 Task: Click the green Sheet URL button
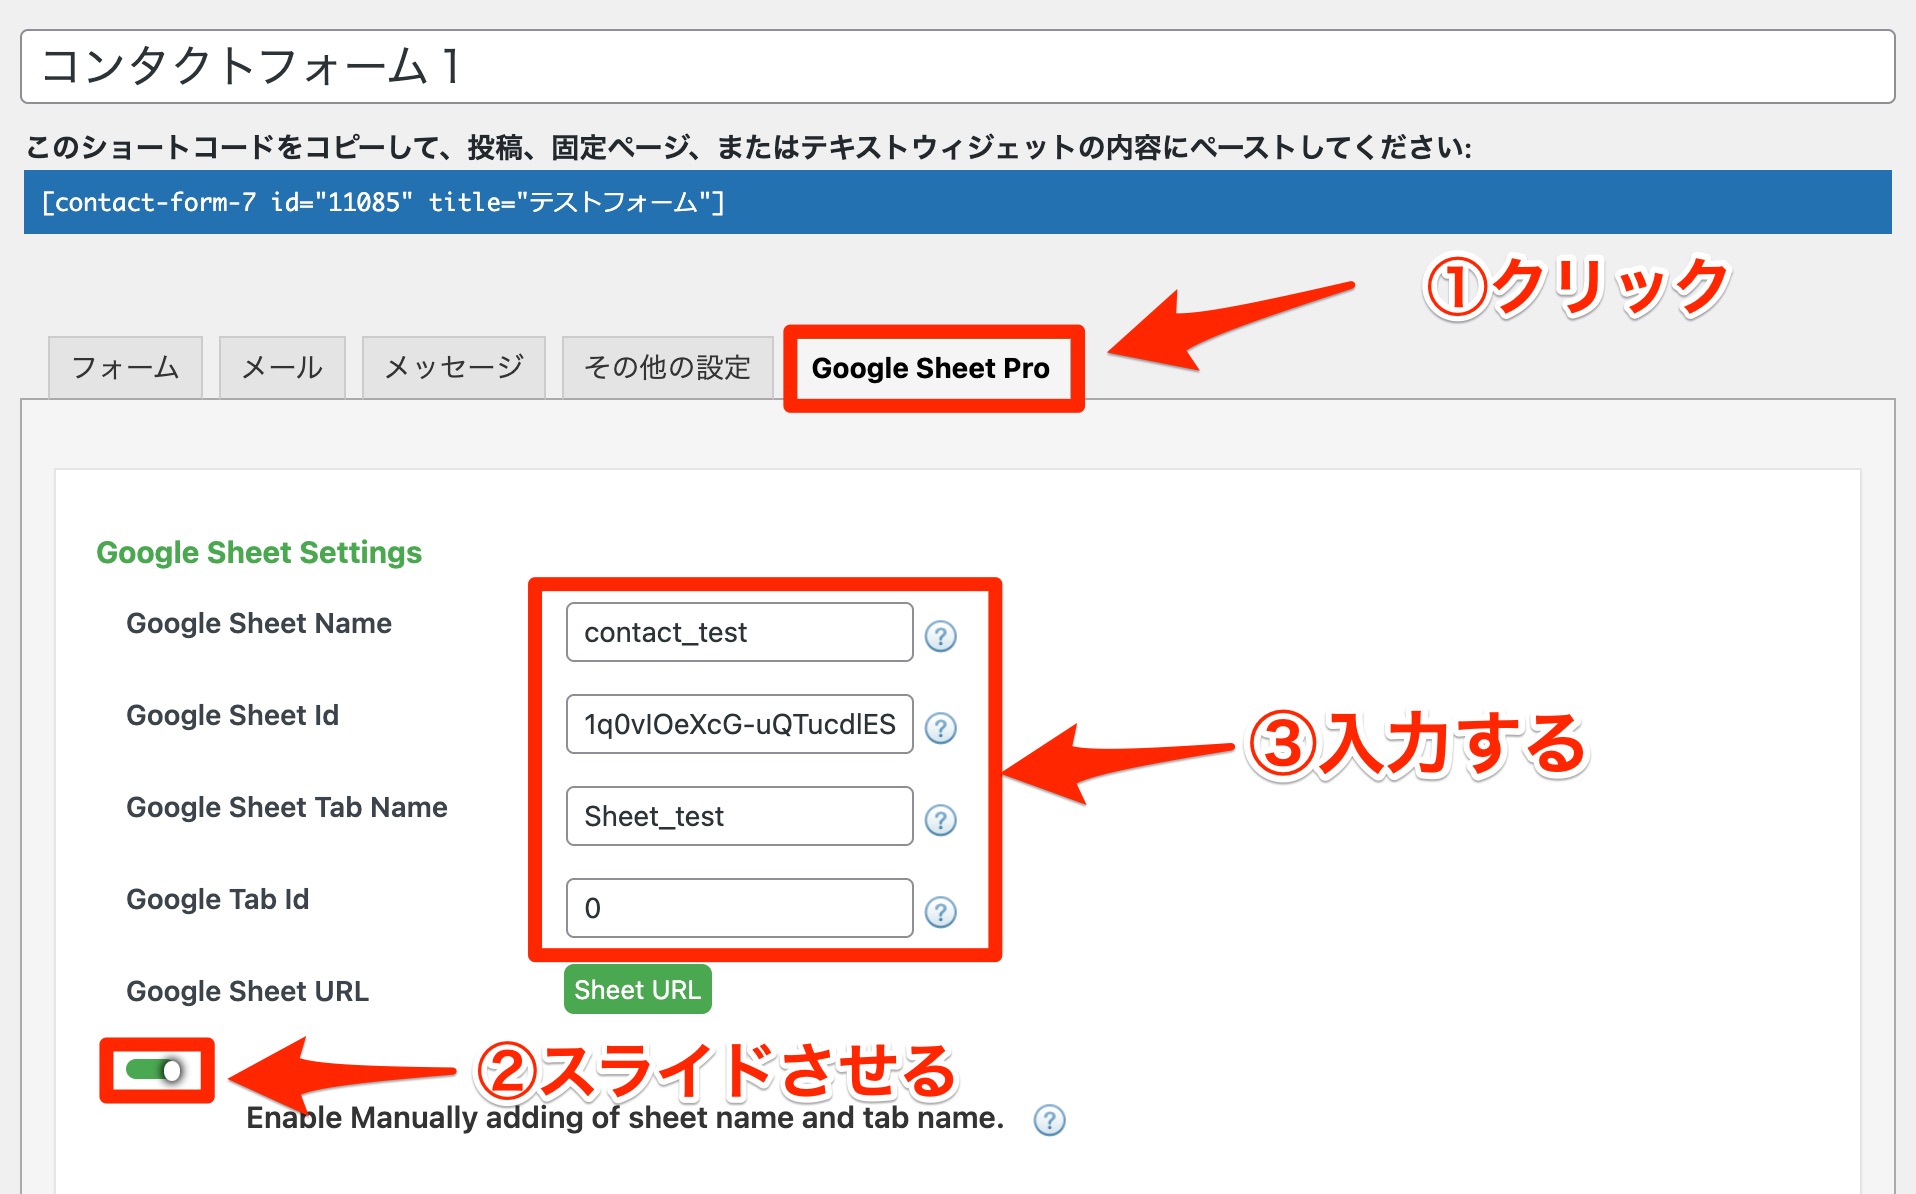point(637,990)
